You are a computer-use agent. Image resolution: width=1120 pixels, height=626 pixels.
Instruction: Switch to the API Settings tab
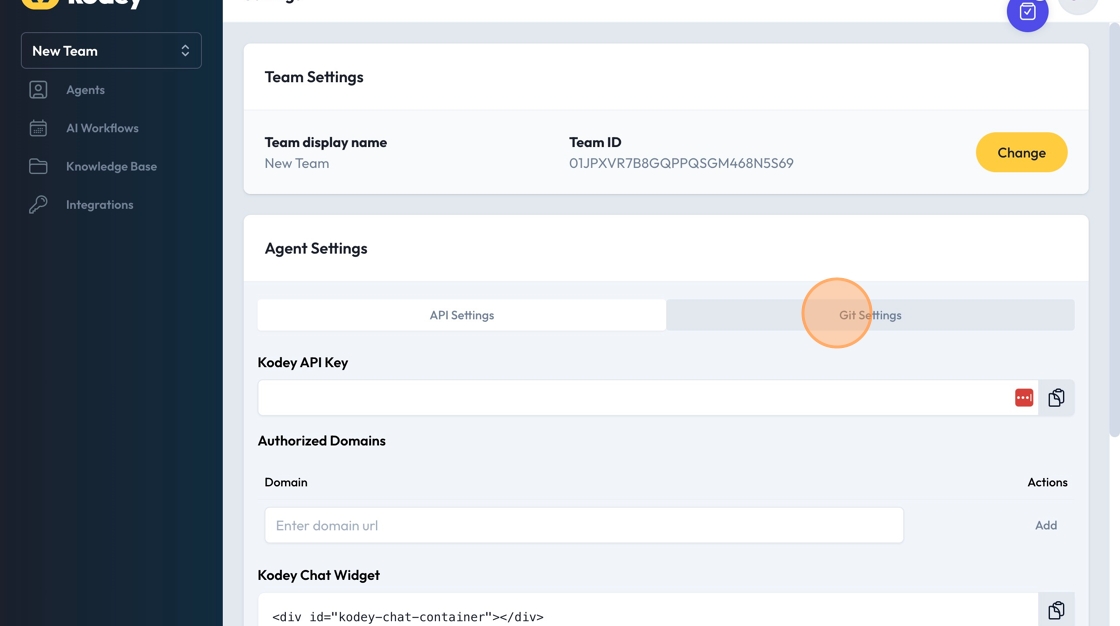(x=462, y=315)
